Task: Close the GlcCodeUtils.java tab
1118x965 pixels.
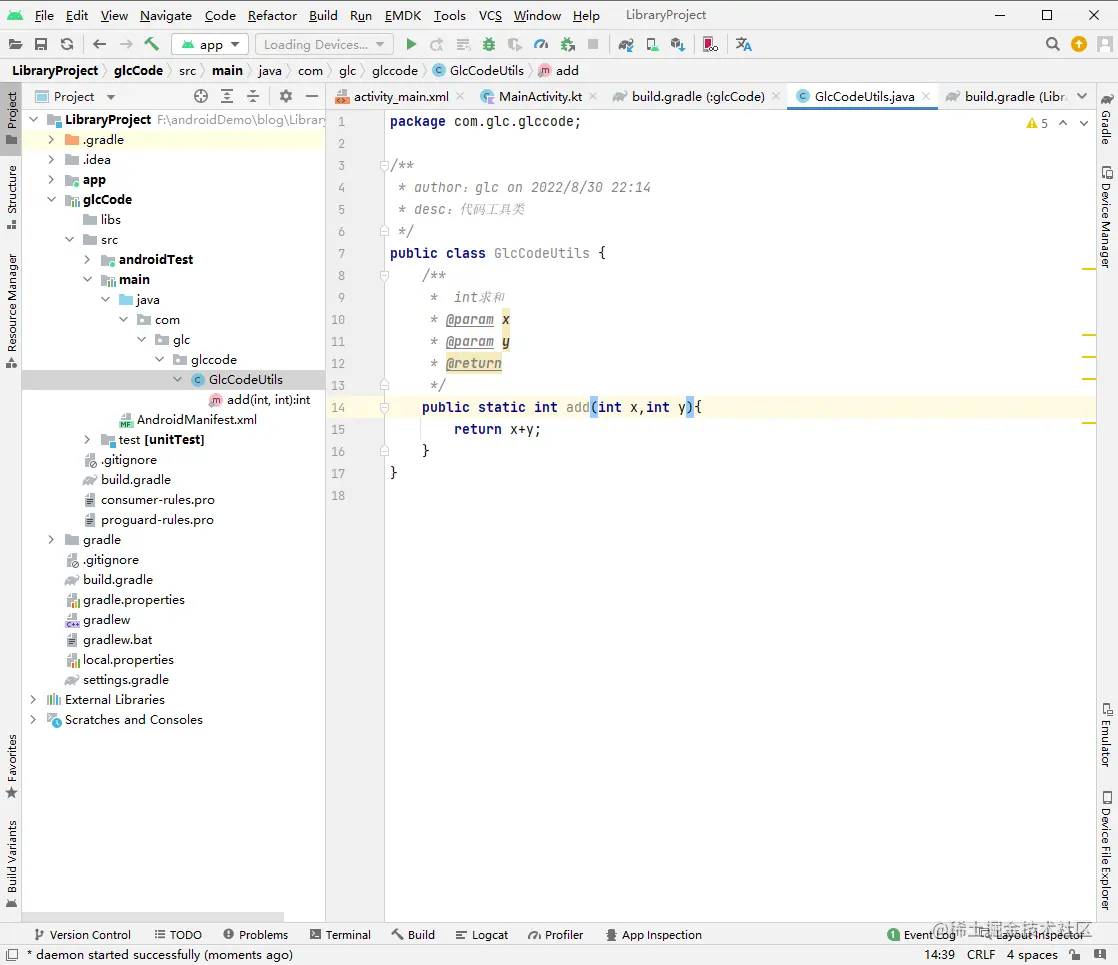Action: click(x=925, y=96)
